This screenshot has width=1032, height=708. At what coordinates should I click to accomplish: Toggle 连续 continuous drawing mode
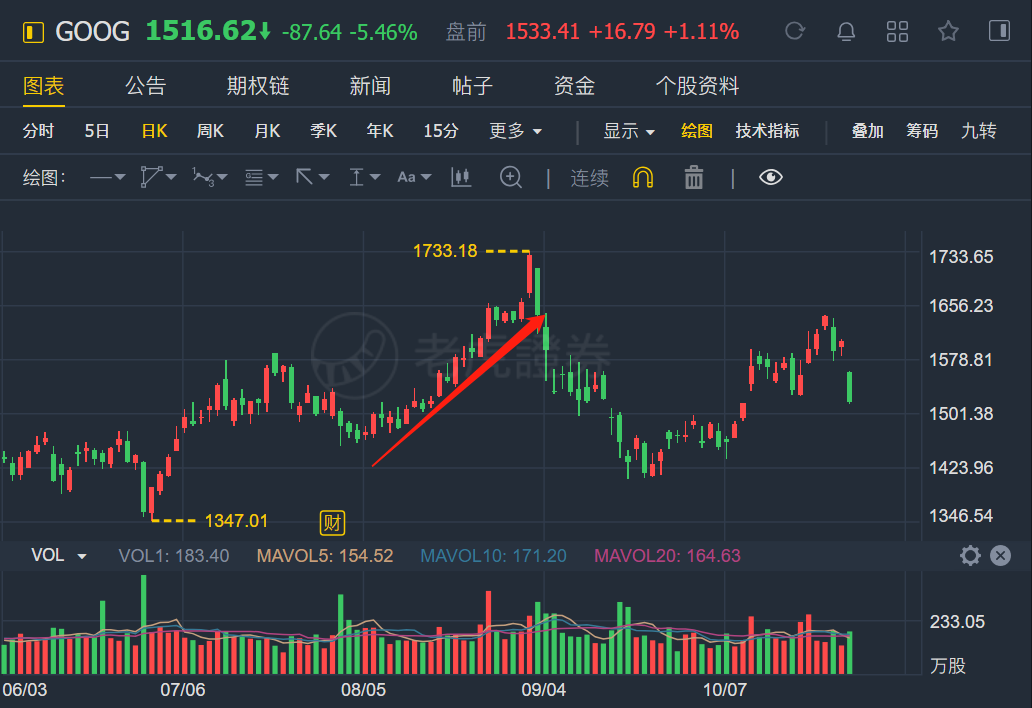pyautogui.click(x=589, y=178)
